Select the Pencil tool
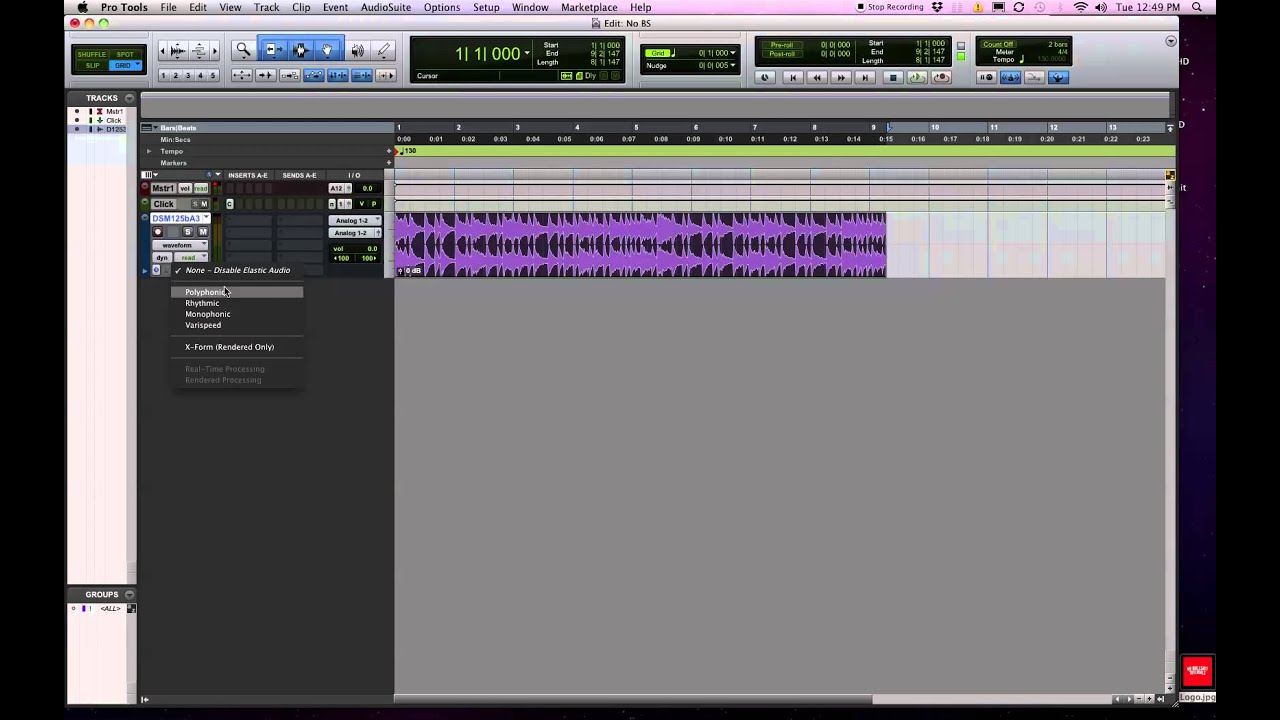The image size is (1280, 720). tap(383, 50)
